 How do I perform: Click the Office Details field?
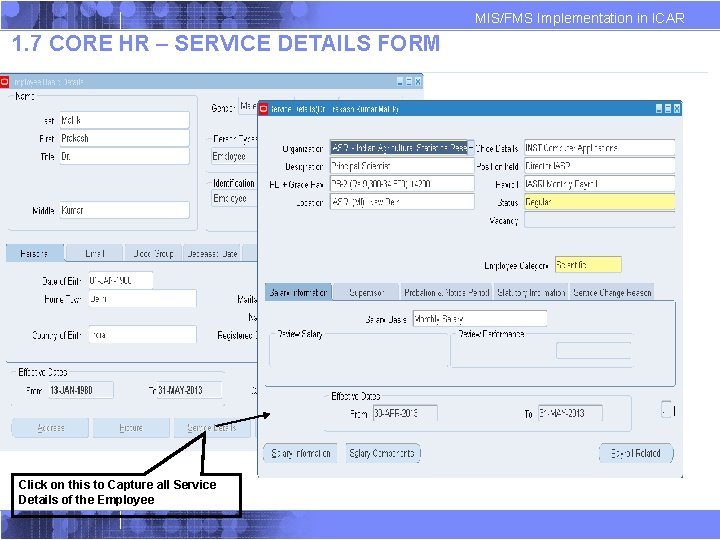coord(599,148)
